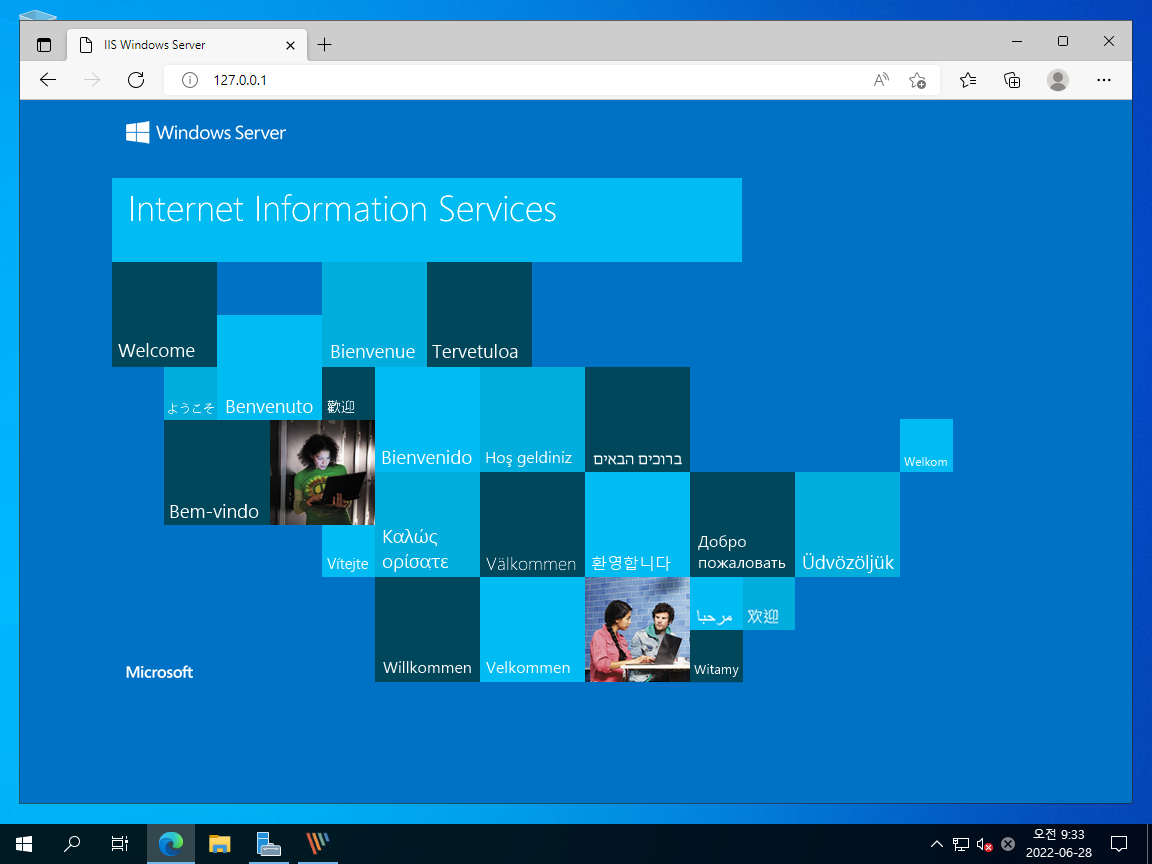This screenshot has width=1152, height=864.
Task: Click the Microsoft logo text
Action: [x=159, y=672]
